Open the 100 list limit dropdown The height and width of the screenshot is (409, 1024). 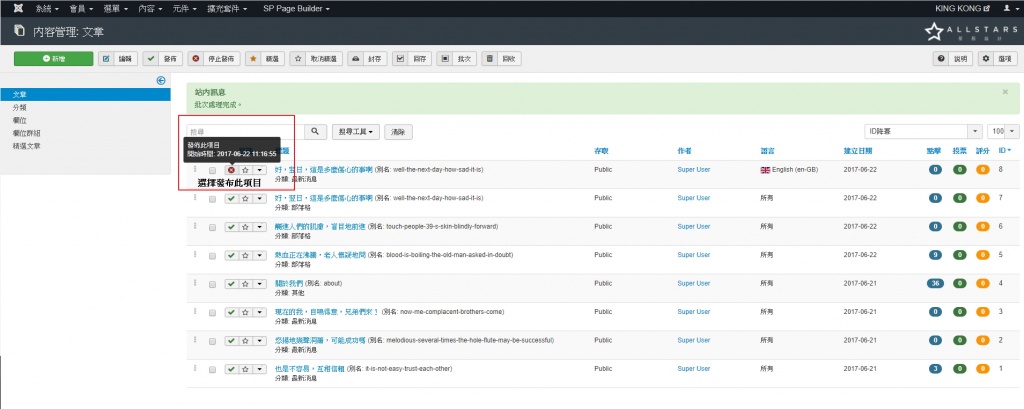pos(1003,131)
